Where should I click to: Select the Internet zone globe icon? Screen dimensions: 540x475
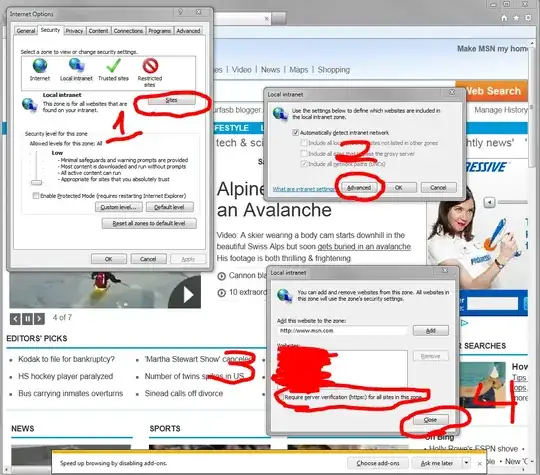[40, 65]
